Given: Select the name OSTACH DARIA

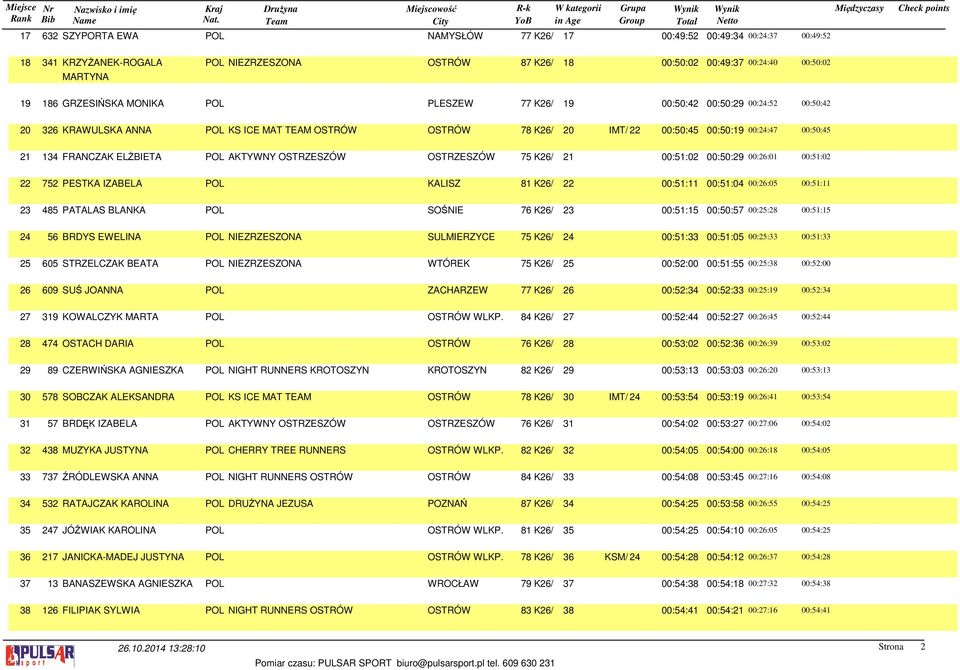Looking at the screenshot, I should click(x=98, y=344).
